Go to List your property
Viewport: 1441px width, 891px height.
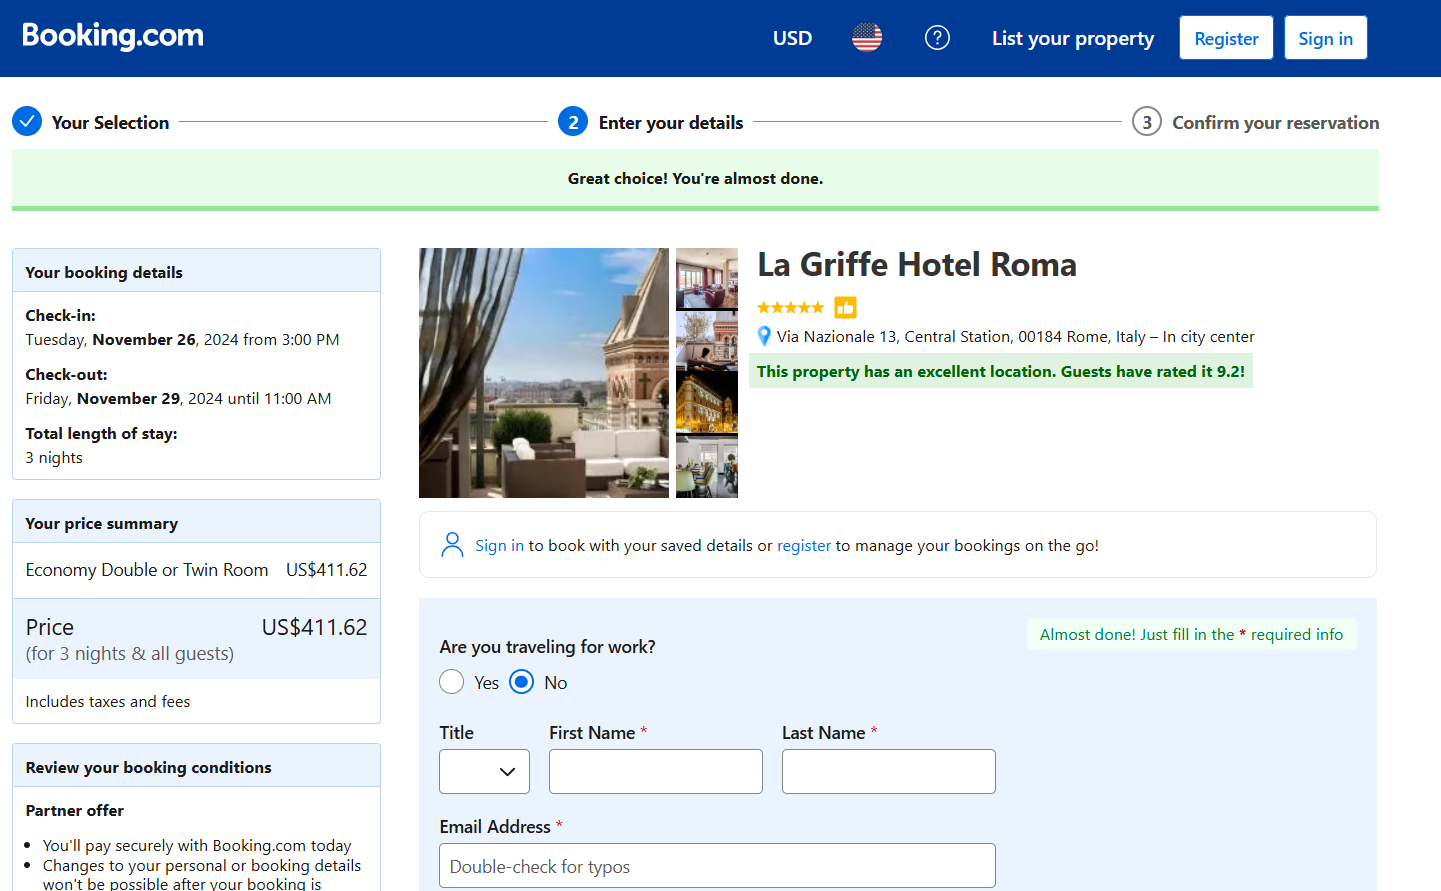tap(1072, 38)
